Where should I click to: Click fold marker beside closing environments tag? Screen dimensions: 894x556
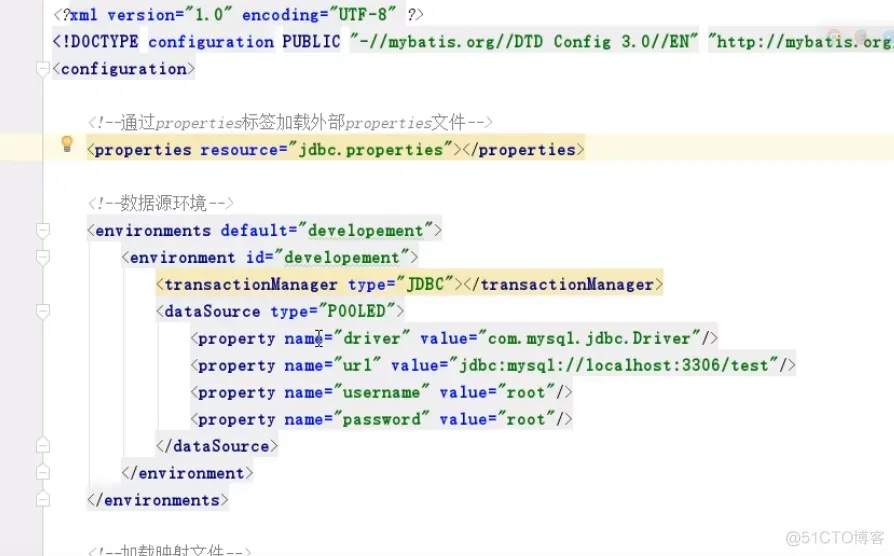(x=43, y=500)
